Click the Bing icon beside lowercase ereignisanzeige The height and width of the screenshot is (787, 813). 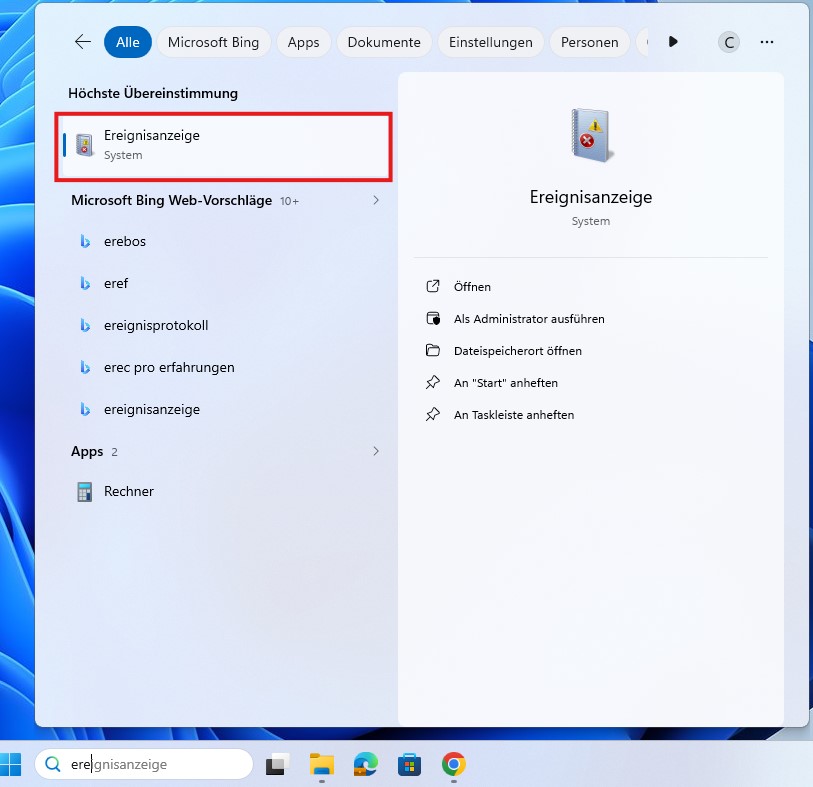tap(85, 409)
